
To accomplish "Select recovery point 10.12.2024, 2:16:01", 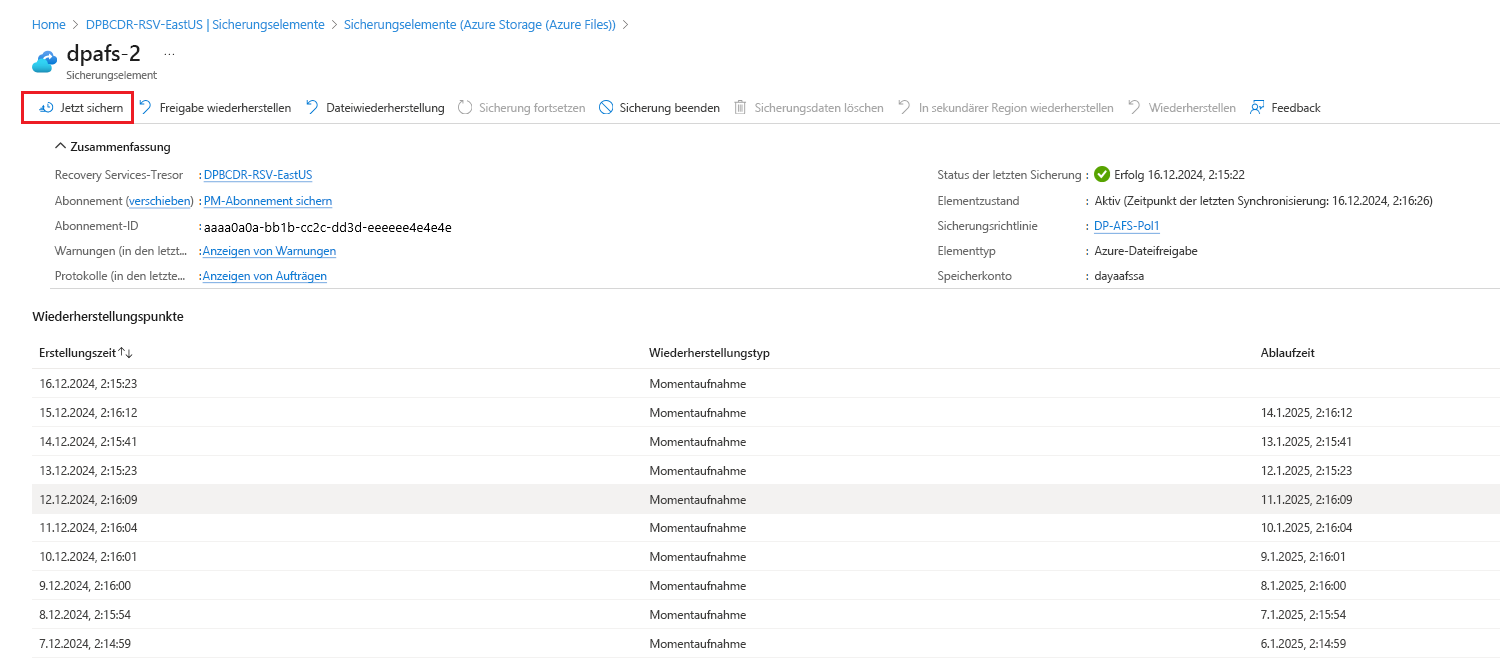I will (766, 557).
